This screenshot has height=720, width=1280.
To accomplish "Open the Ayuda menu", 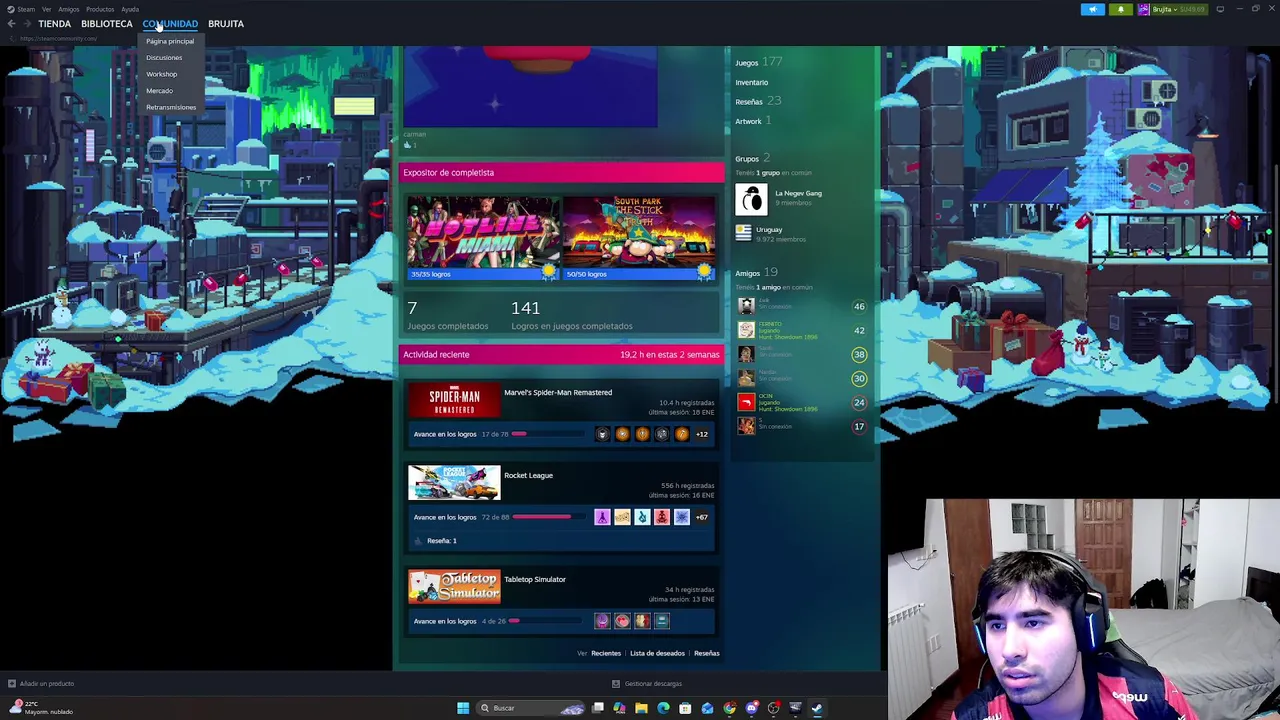I will [130, 9].
